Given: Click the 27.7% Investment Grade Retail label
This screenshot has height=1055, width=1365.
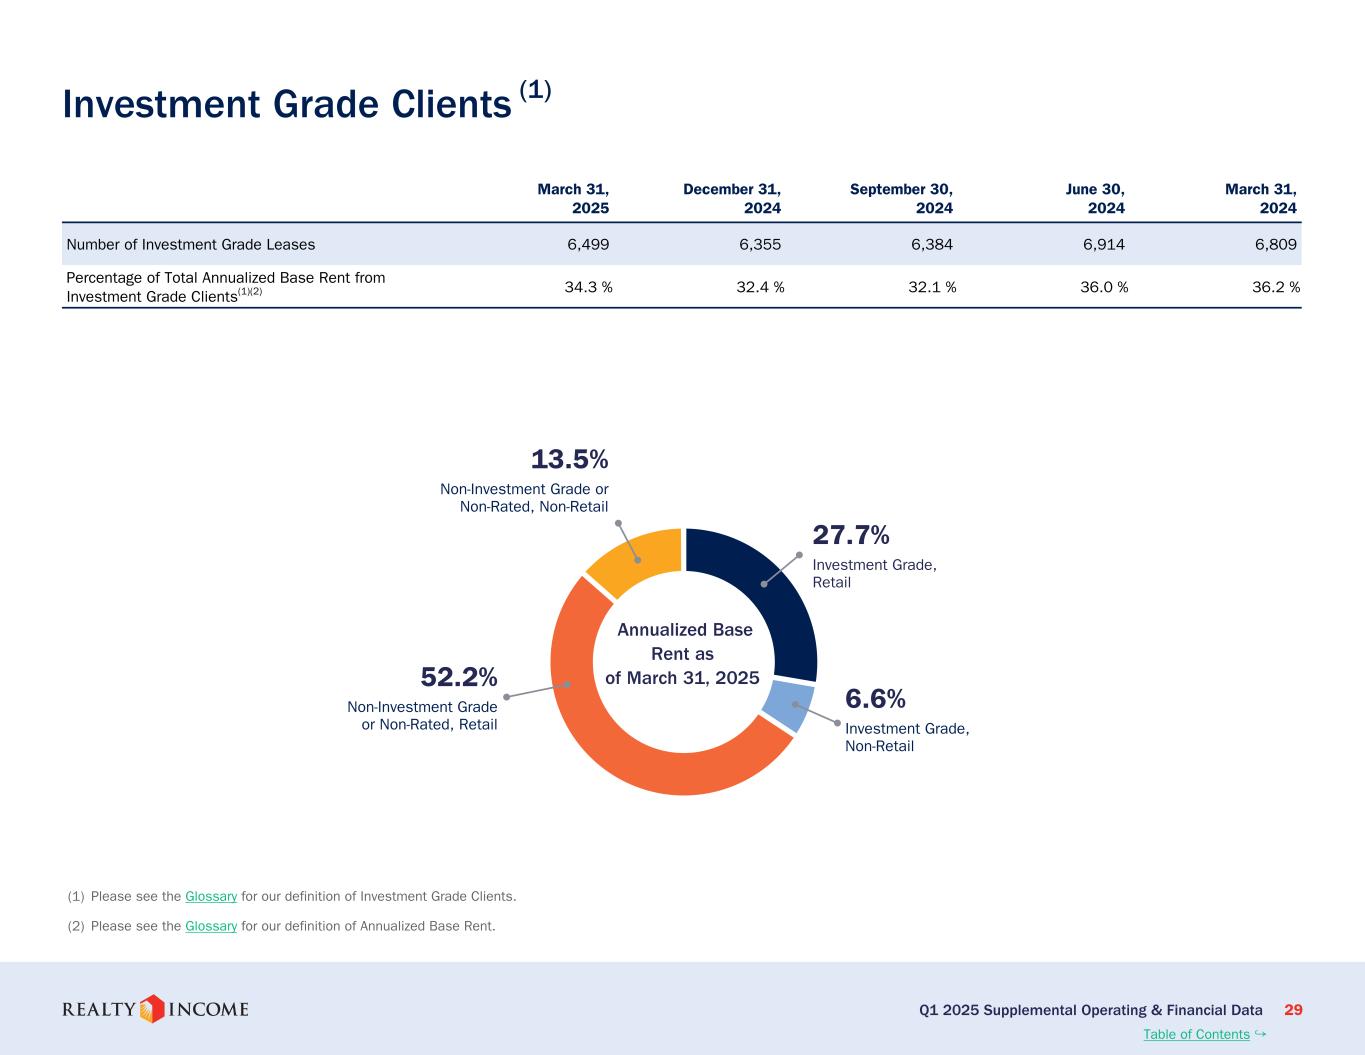Looking at the screenshot, I should 851,536.
